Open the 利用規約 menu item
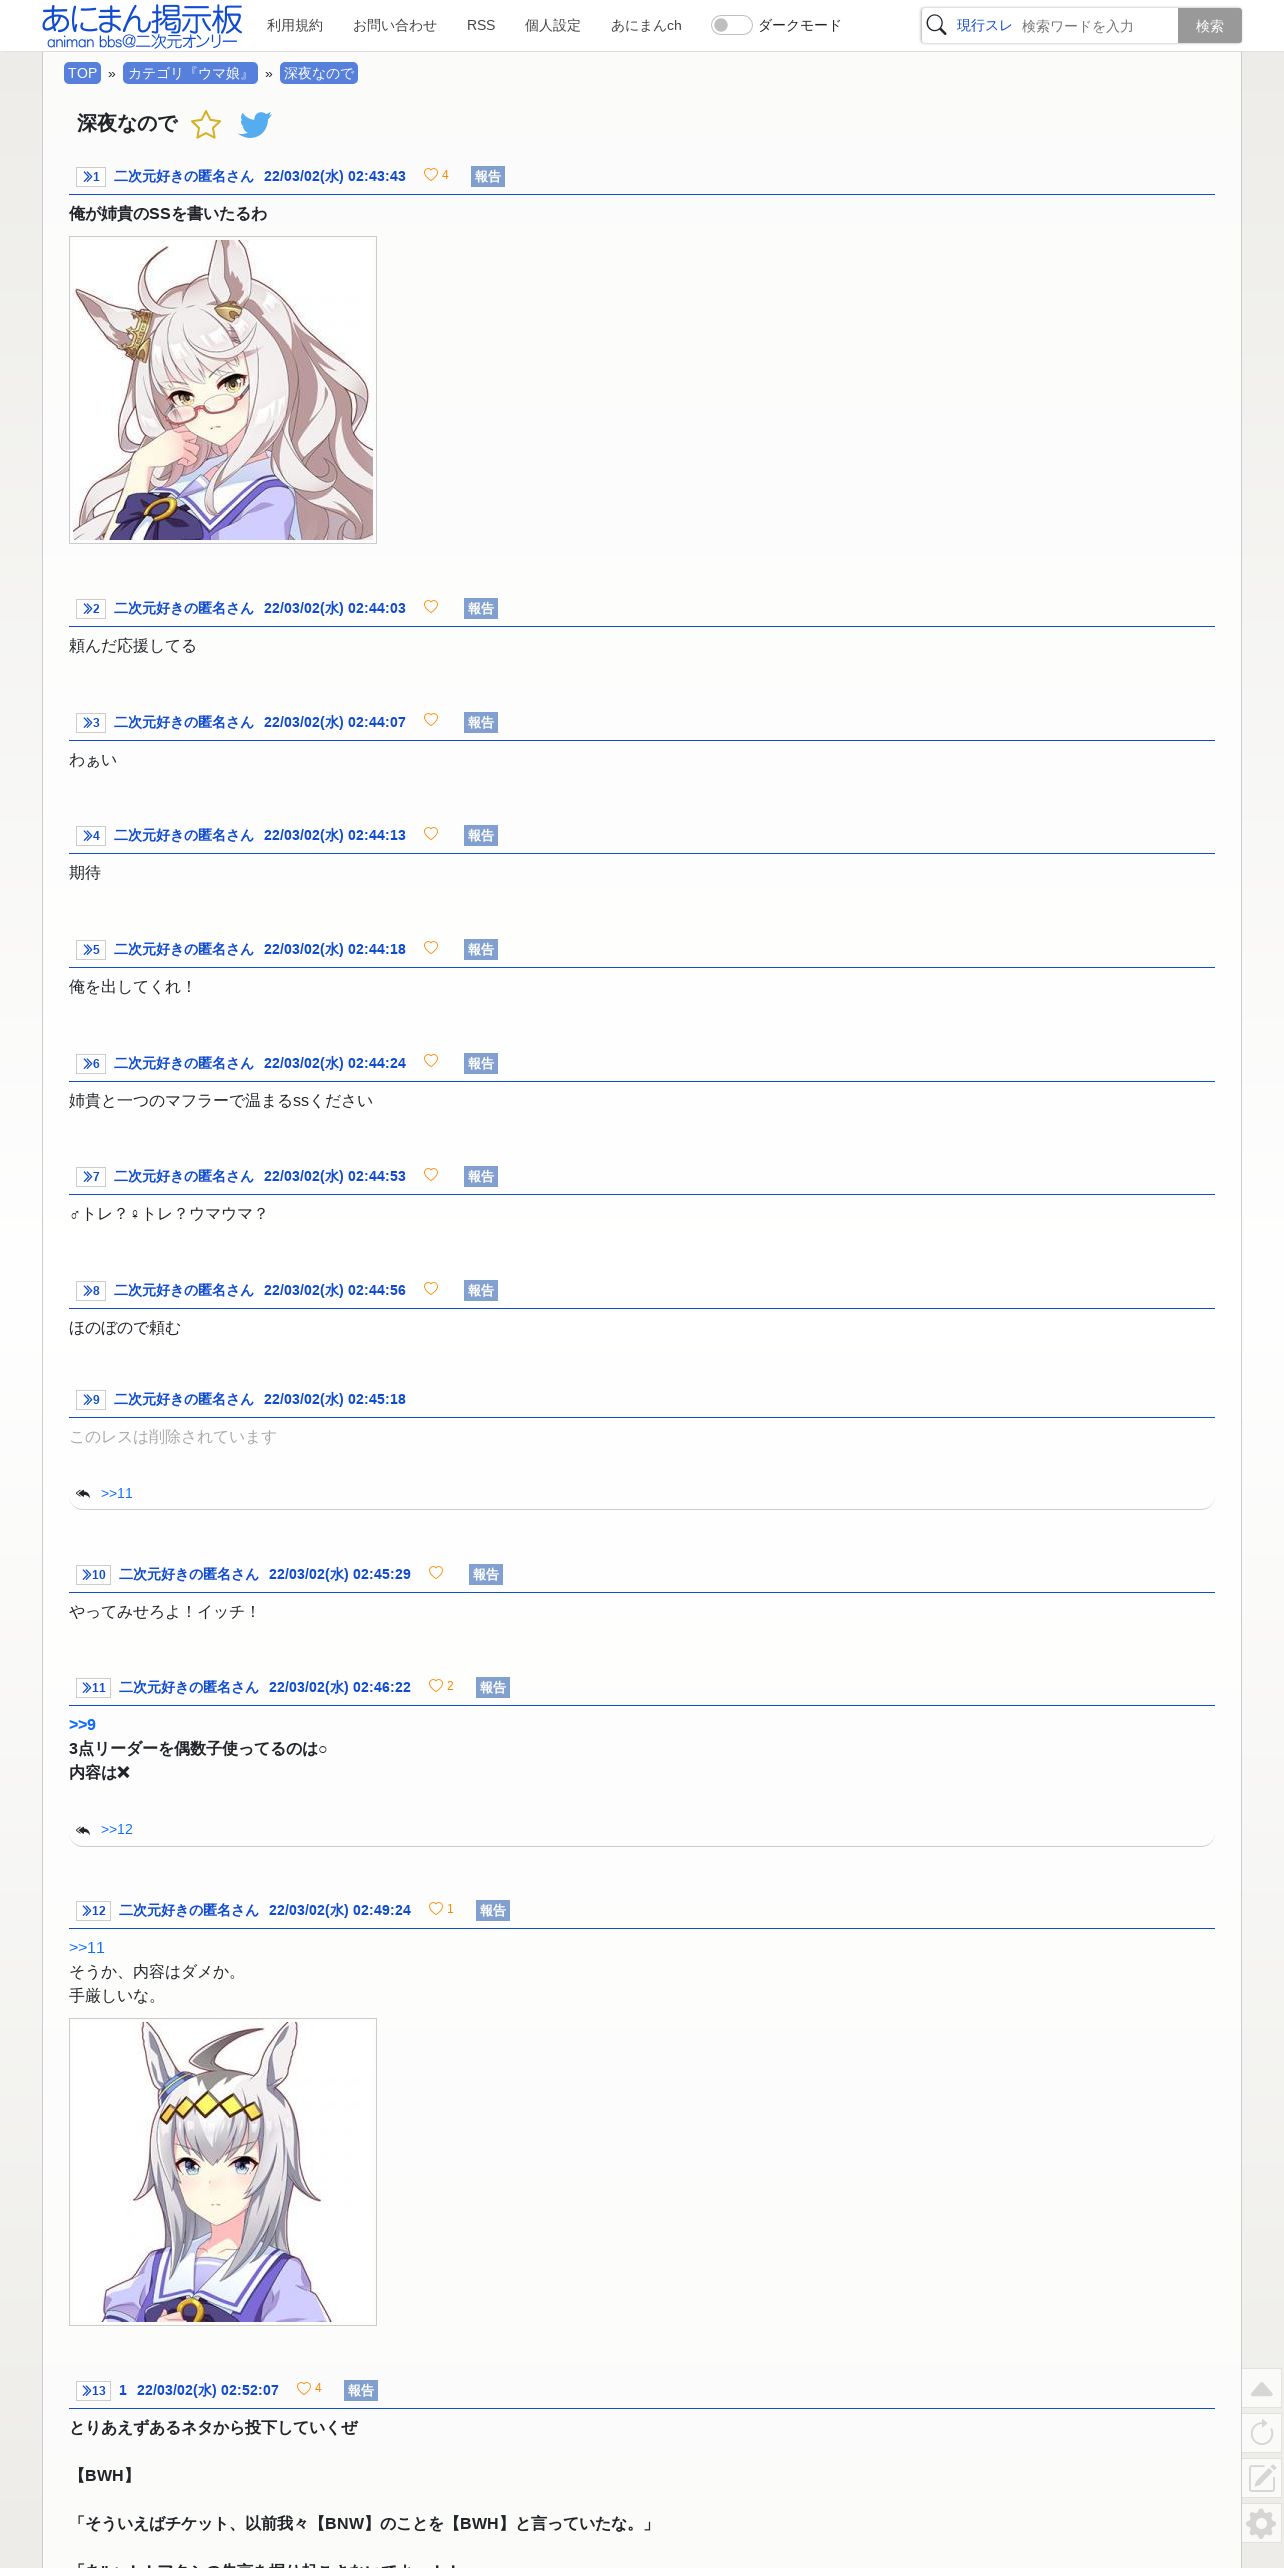 (295, 25)
